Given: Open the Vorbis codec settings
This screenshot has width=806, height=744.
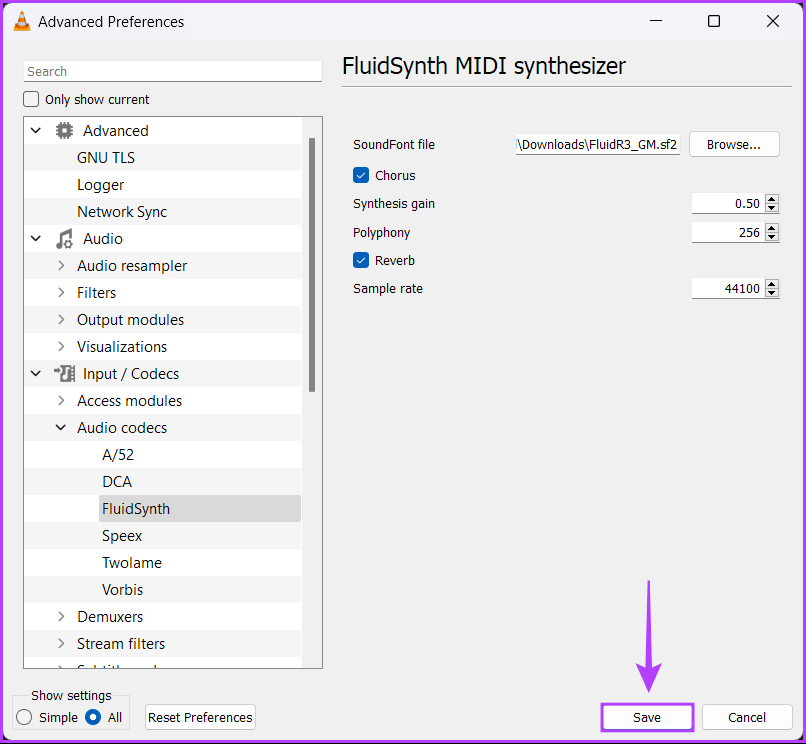Looking at the screenshot, I should point(122,590).
